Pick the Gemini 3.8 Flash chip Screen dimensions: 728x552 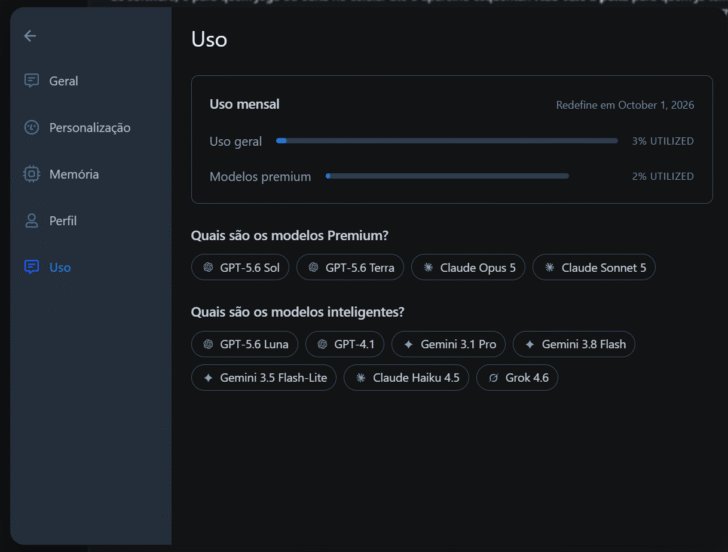coord(574,344)
